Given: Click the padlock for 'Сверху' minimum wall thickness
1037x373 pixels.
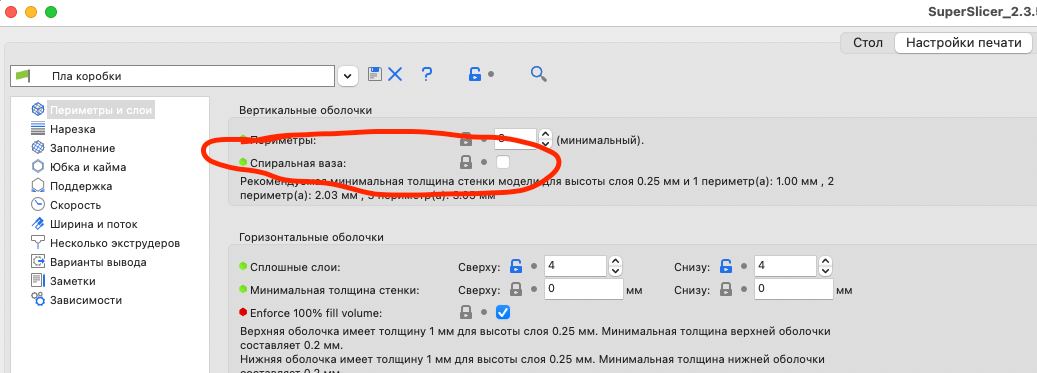Looking at the screenshot, I should click(x=516, y=290).
